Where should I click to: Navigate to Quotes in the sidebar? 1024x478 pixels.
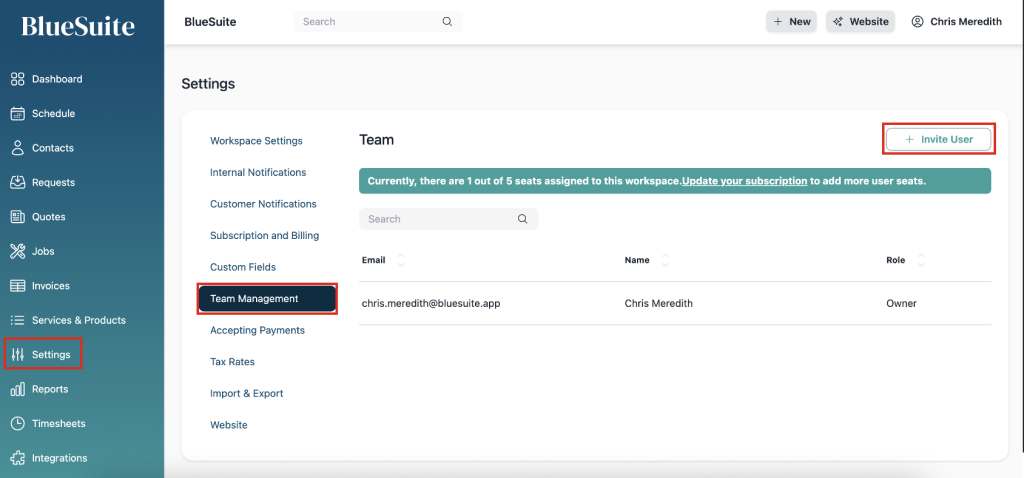click(49, 217)
